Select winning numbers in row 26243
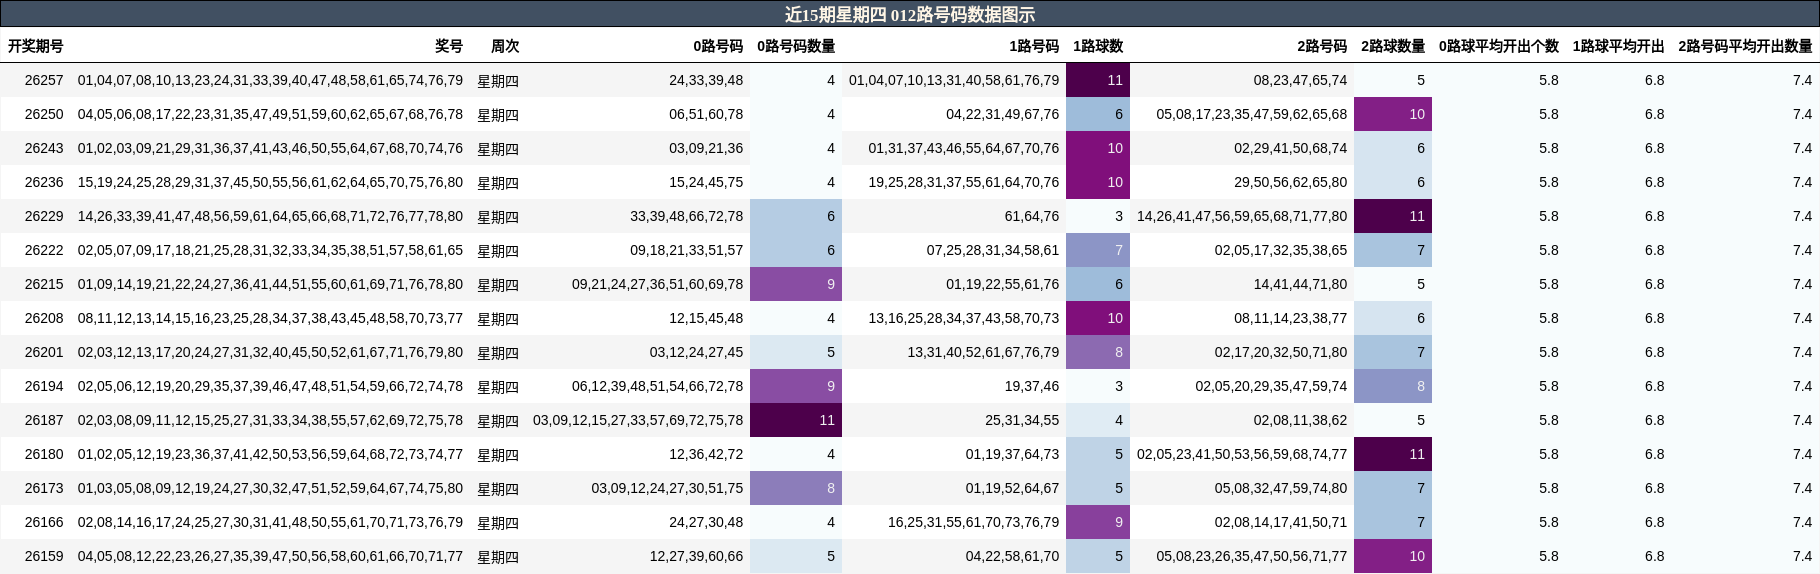This screenshot has width=1820, height=574. point(270,148)
